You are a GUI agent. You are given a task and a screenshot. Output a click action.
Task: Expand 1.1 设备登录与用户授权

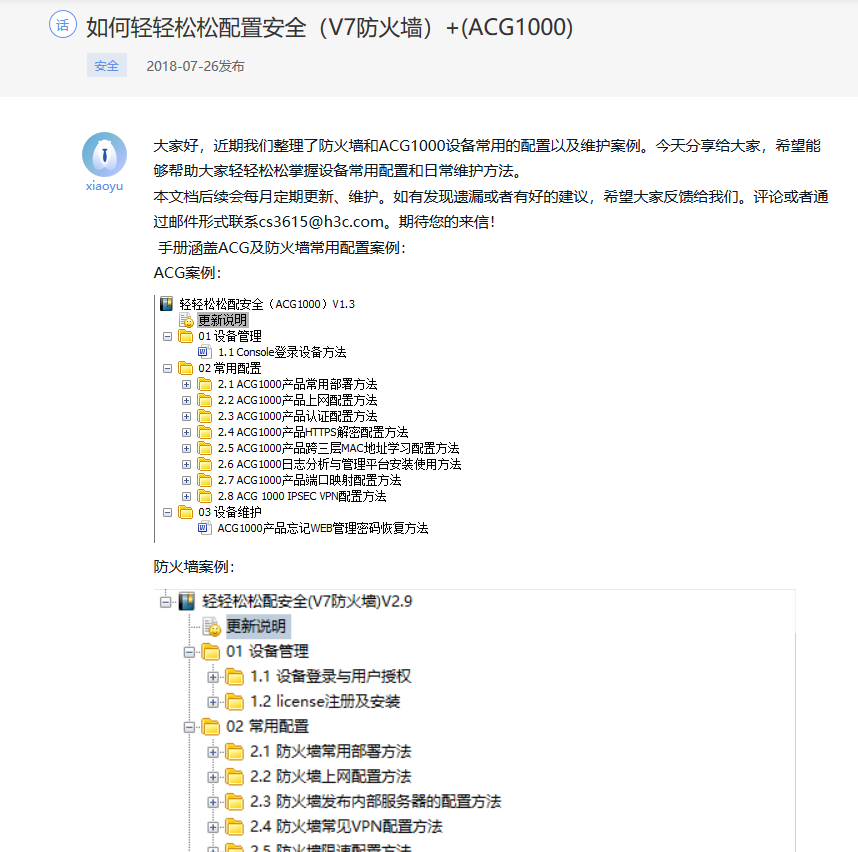213,677
